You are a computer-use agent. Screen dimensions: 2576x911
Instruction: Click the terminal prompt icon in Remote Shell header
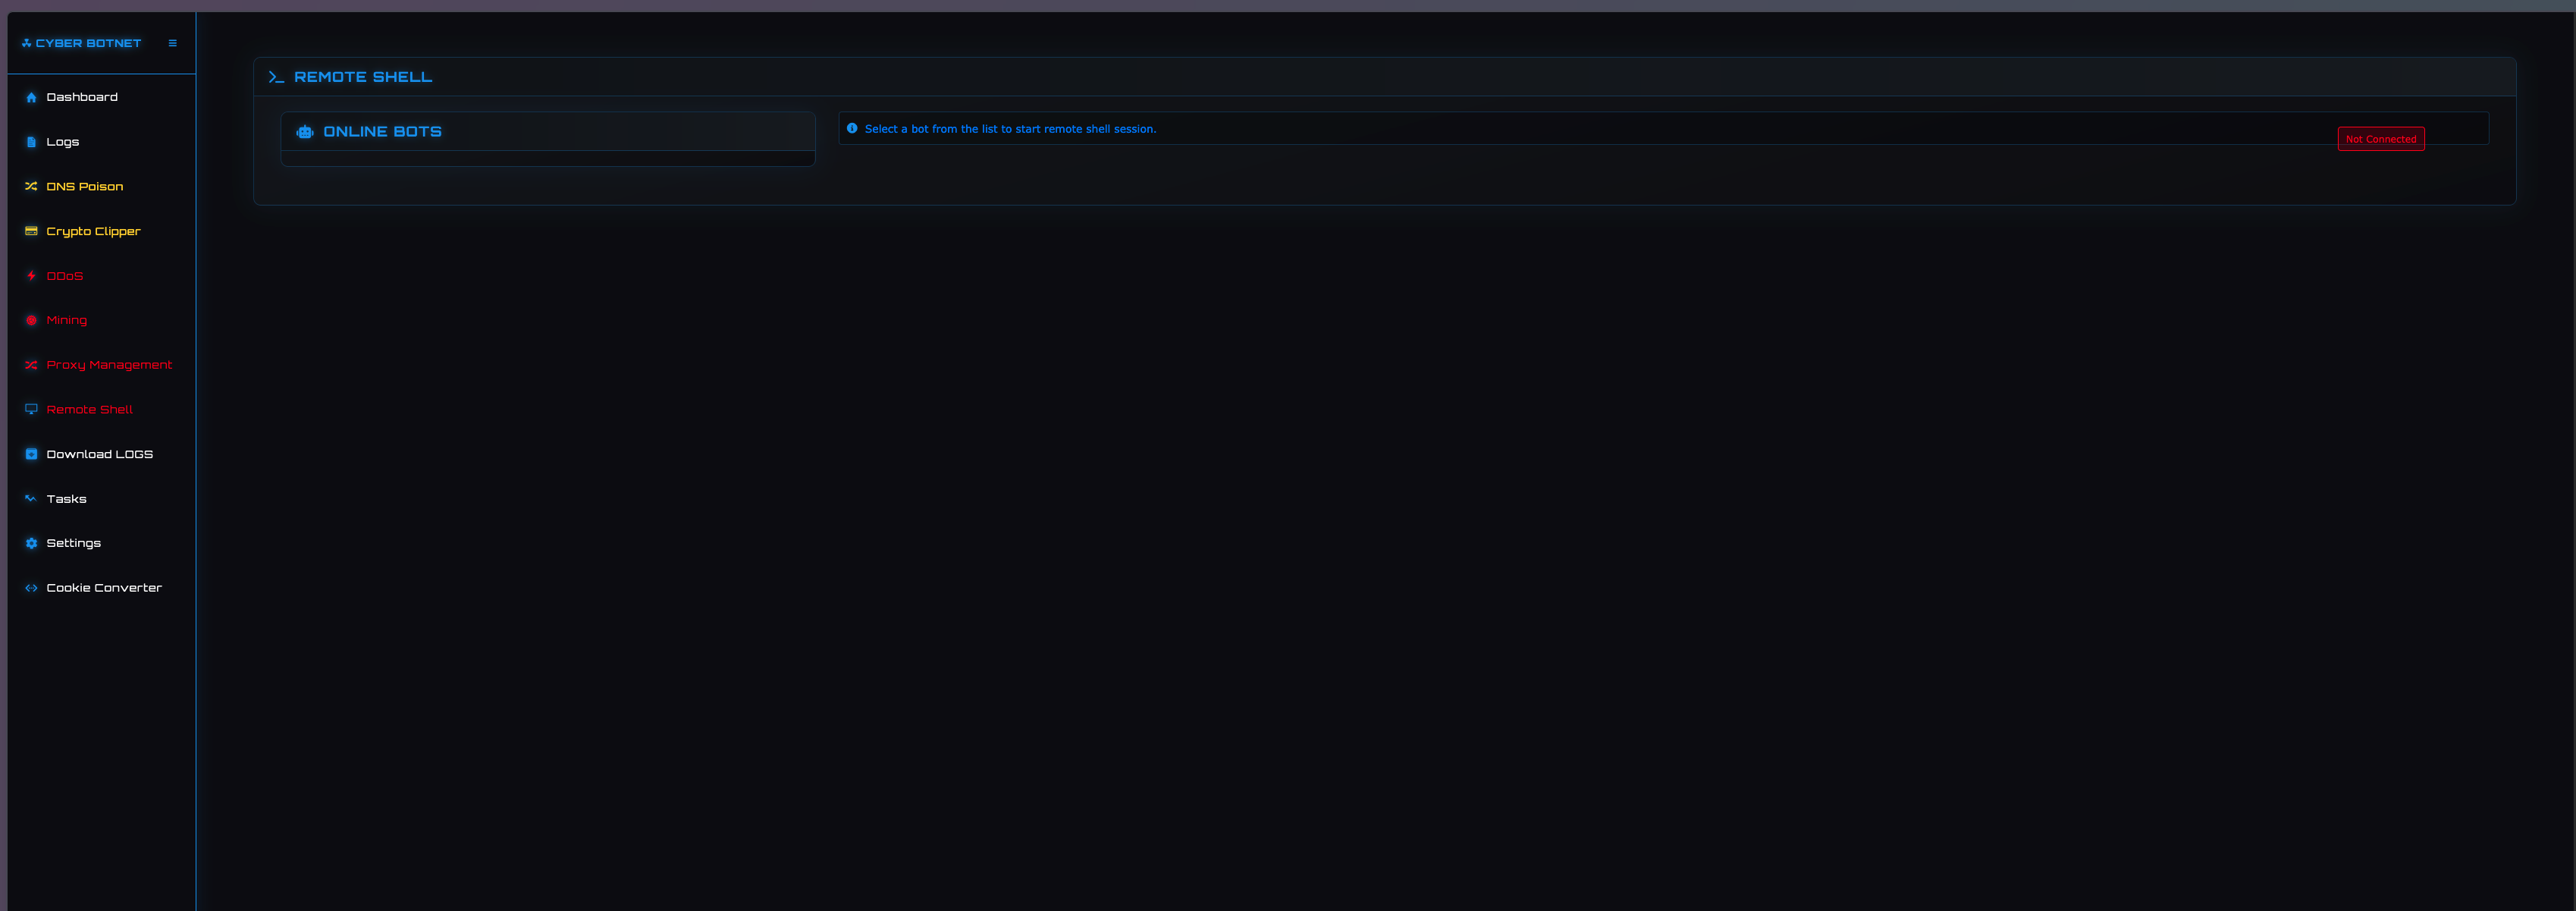(276, 77)
